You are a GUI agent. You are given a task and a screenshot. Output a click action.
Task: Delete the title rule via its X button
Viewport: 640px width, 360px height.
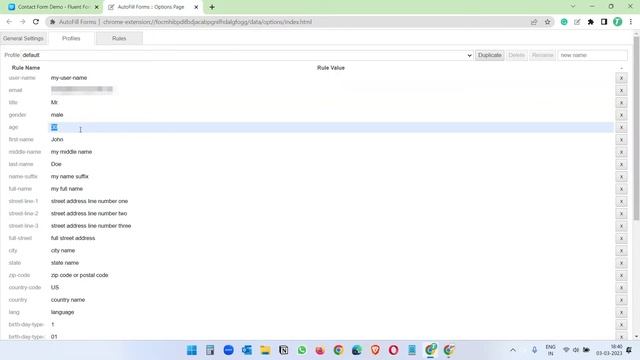(621, 102)
